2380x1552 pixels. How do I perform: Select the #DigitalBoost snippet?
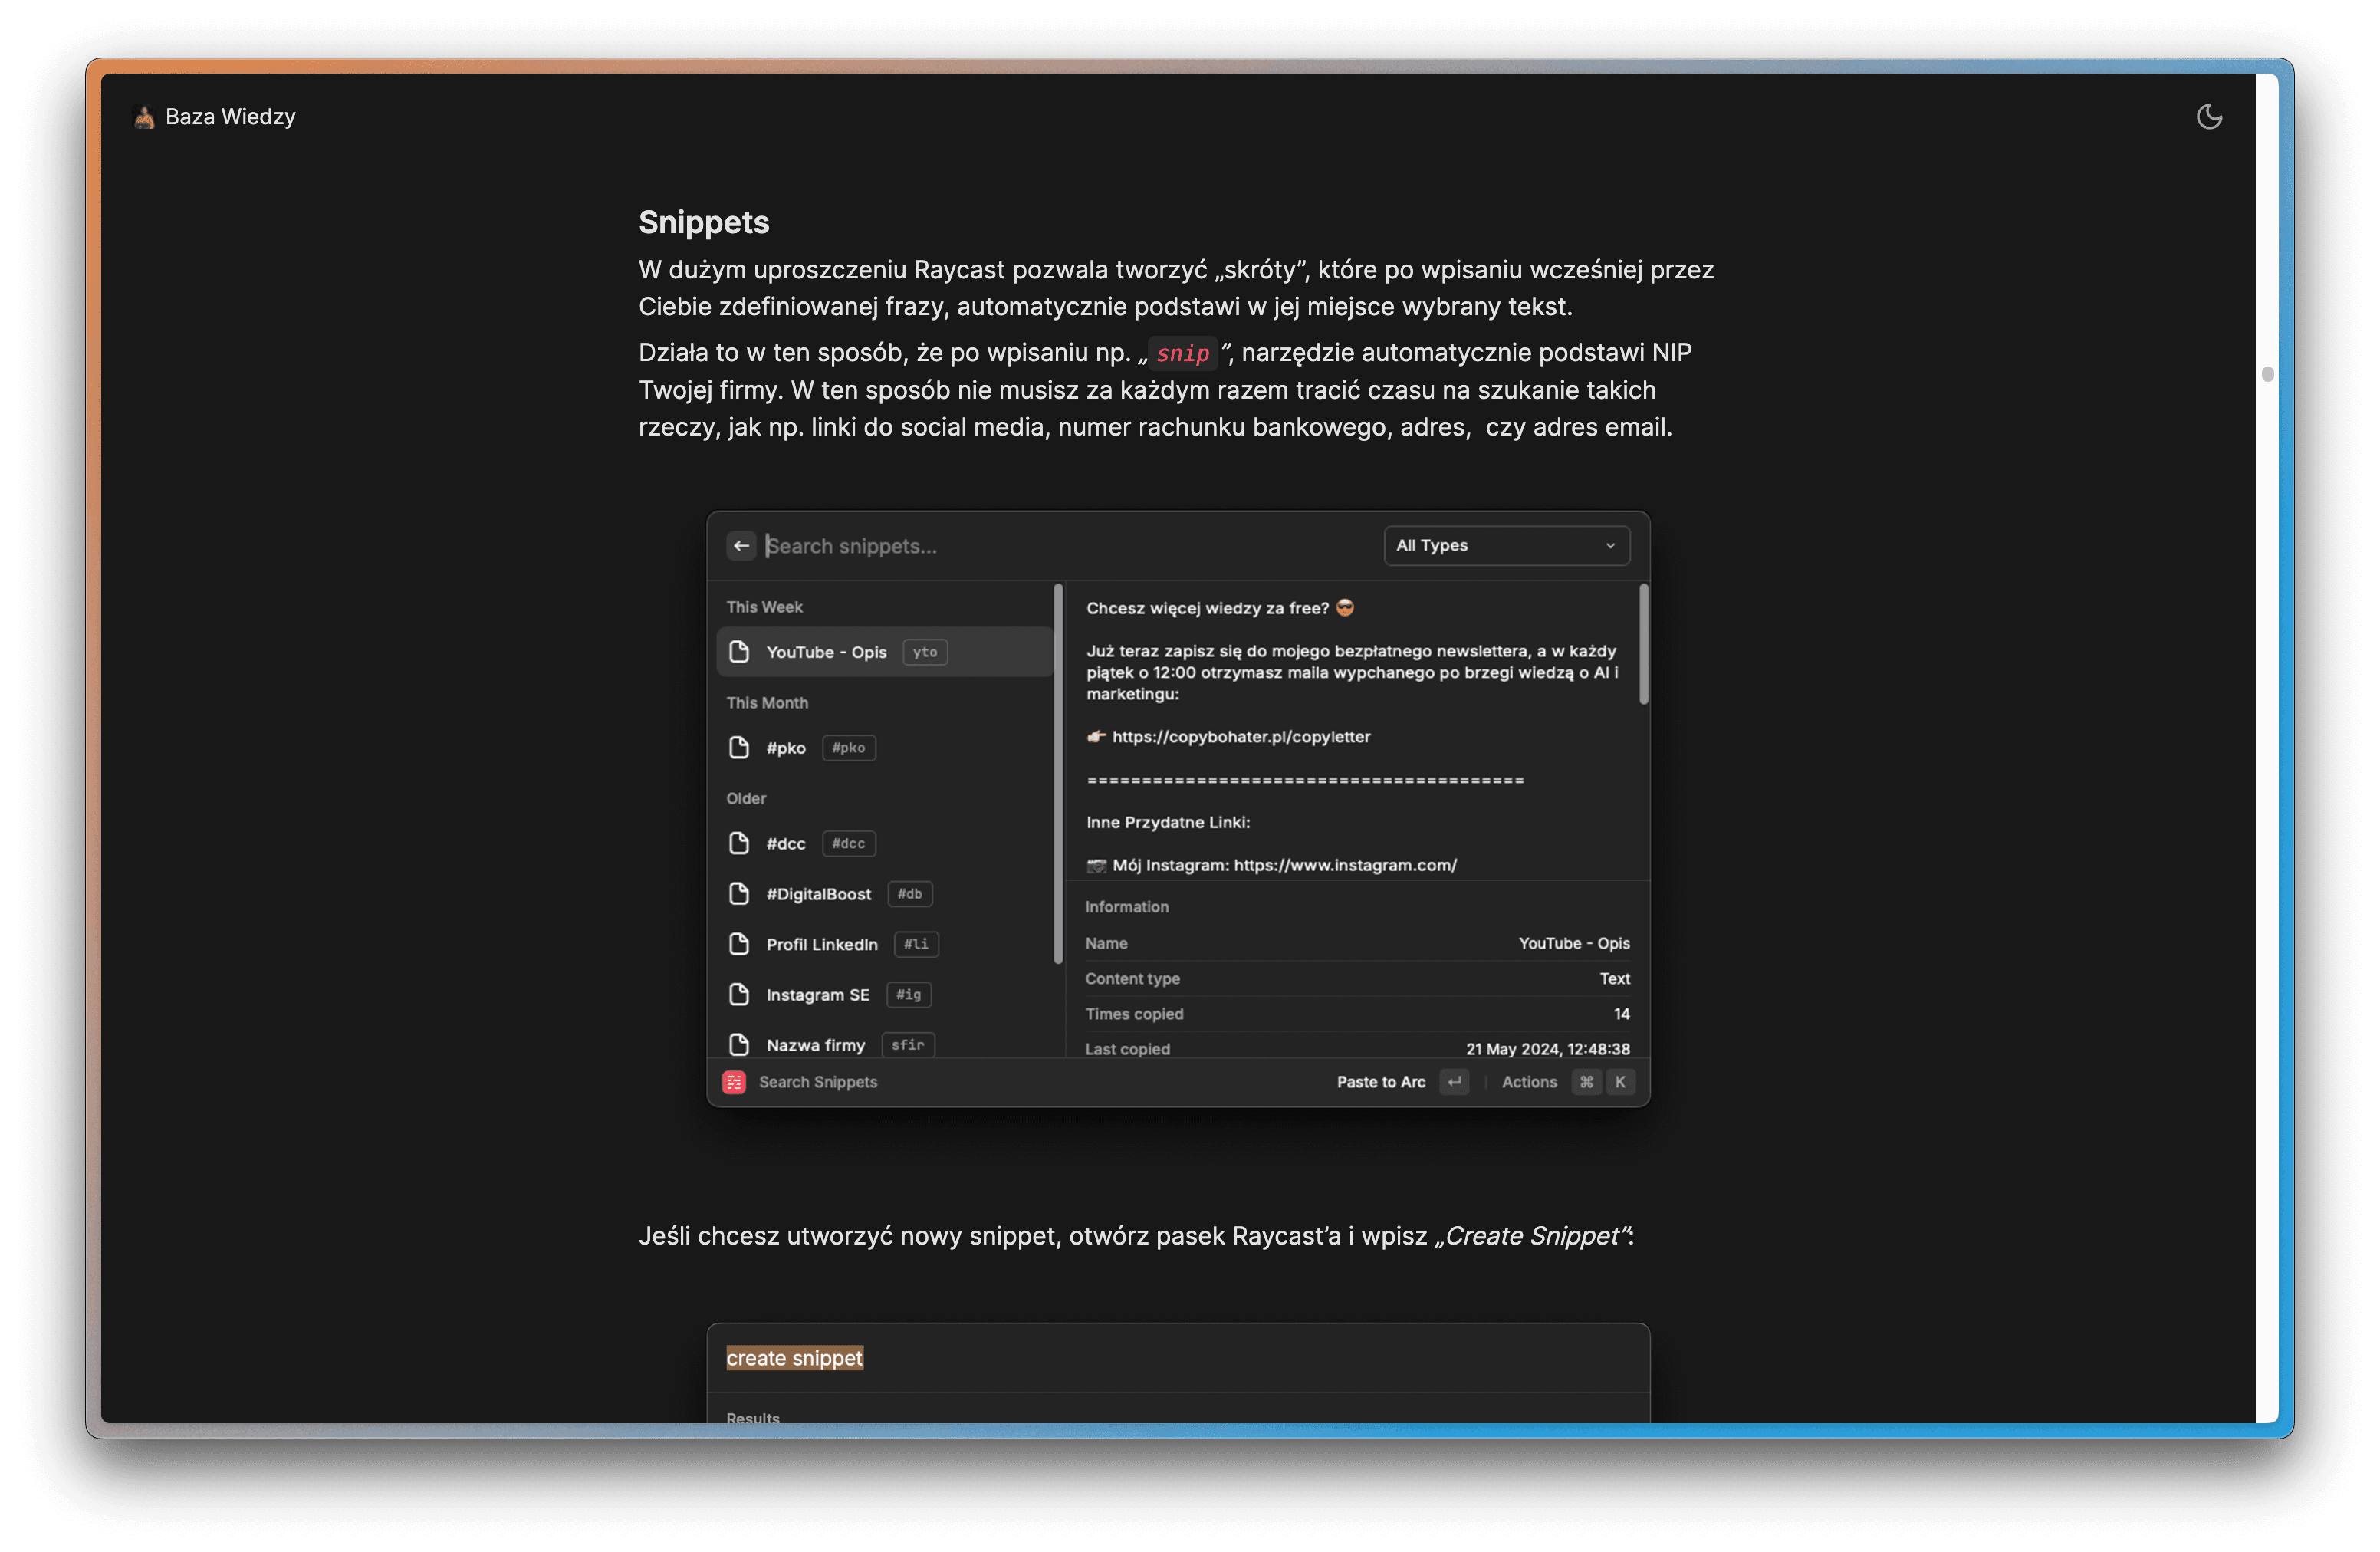[x=884, y=894]
